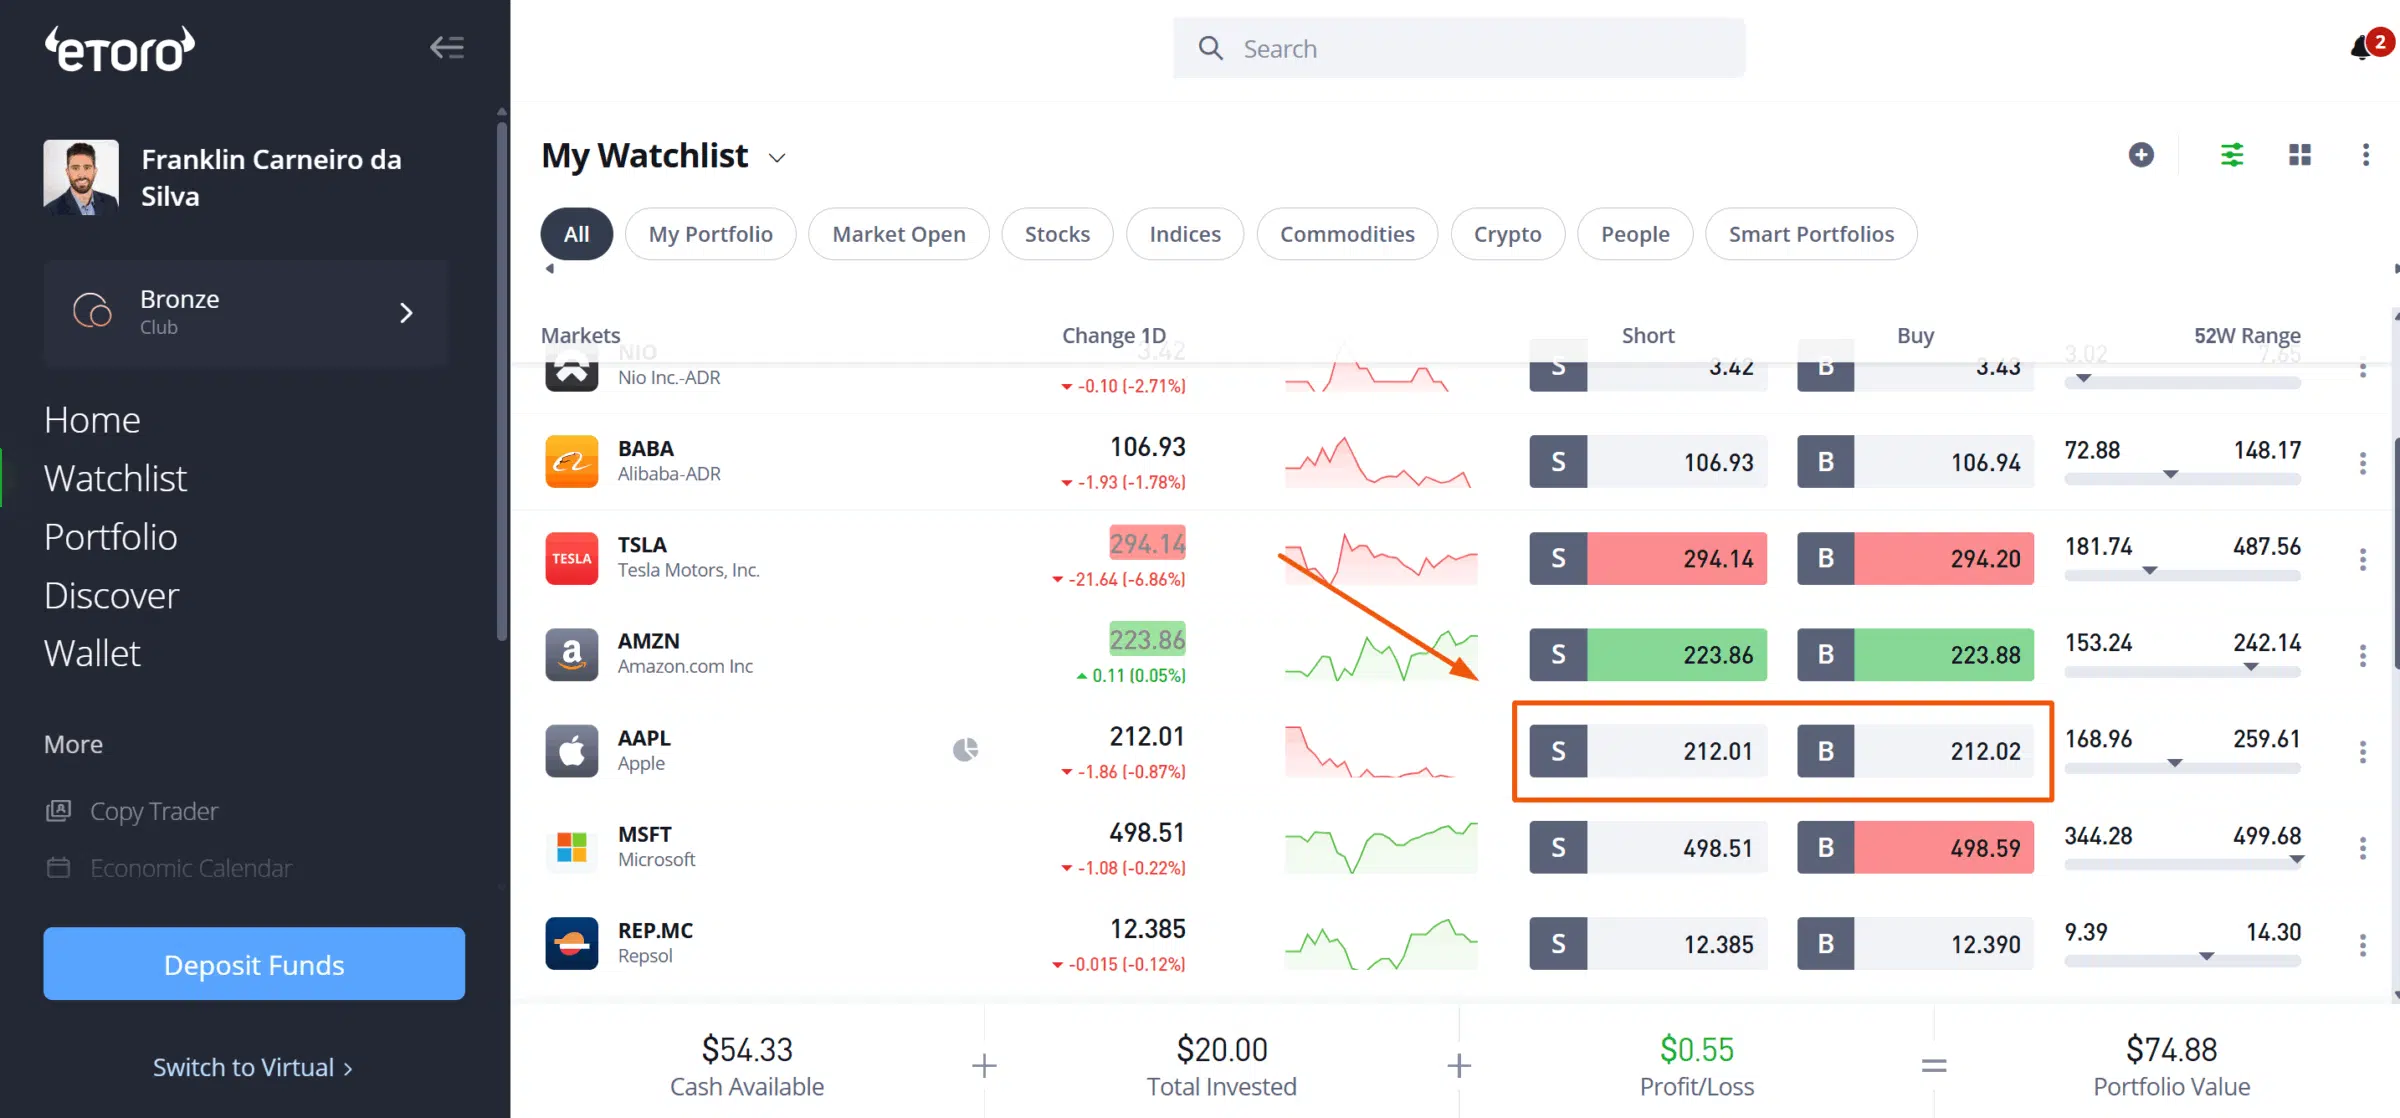
Task: Open BABA row options menu
Action: click(x=2363, y=463)
